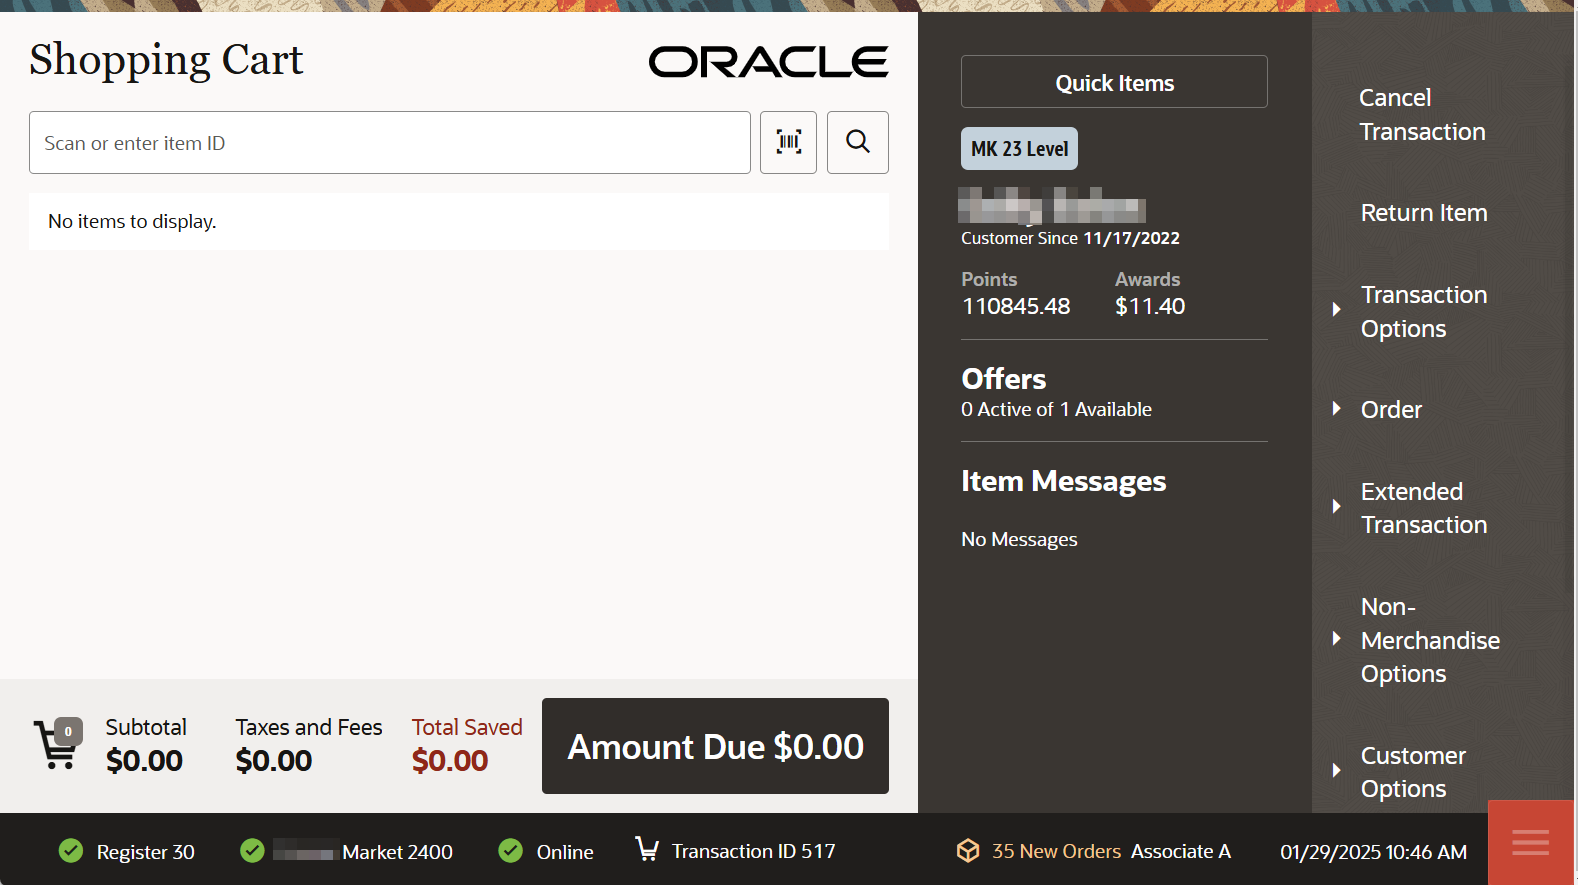The height and width of the screenshot is (885, 1578).
Task: Expand the Order arrow
Action: pos(1336,408)
